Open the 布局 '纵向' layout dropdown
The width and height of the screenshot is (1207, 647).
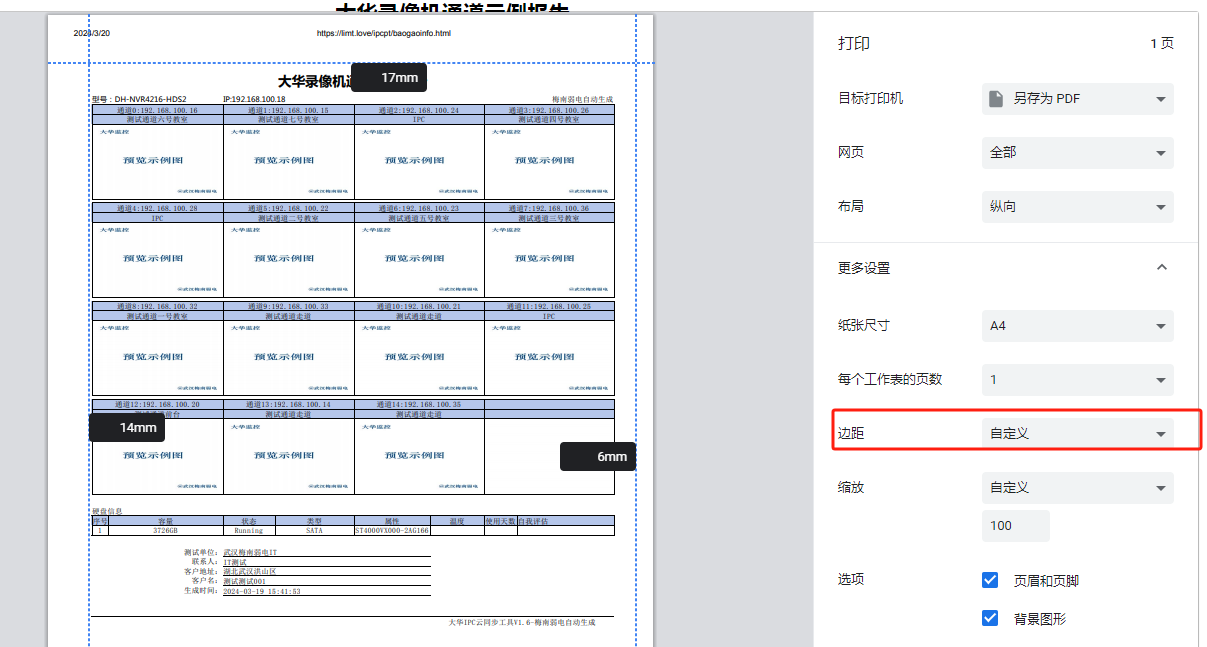(x=1077, y=206)
